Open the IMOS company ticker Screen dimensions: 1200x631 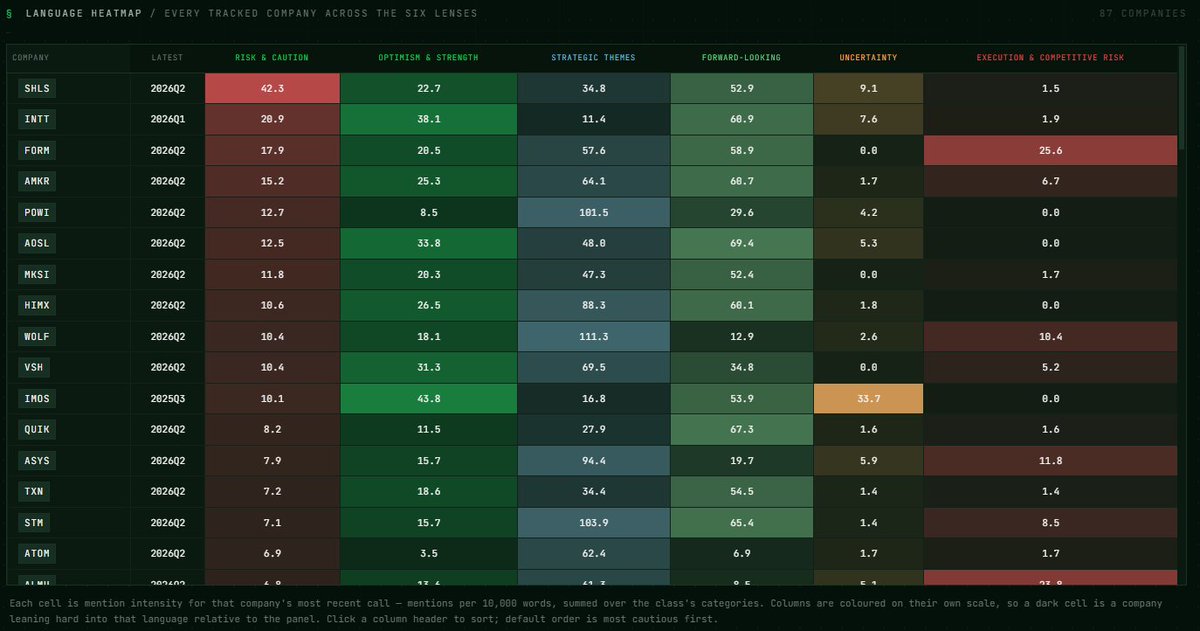[x=38, y=399]
